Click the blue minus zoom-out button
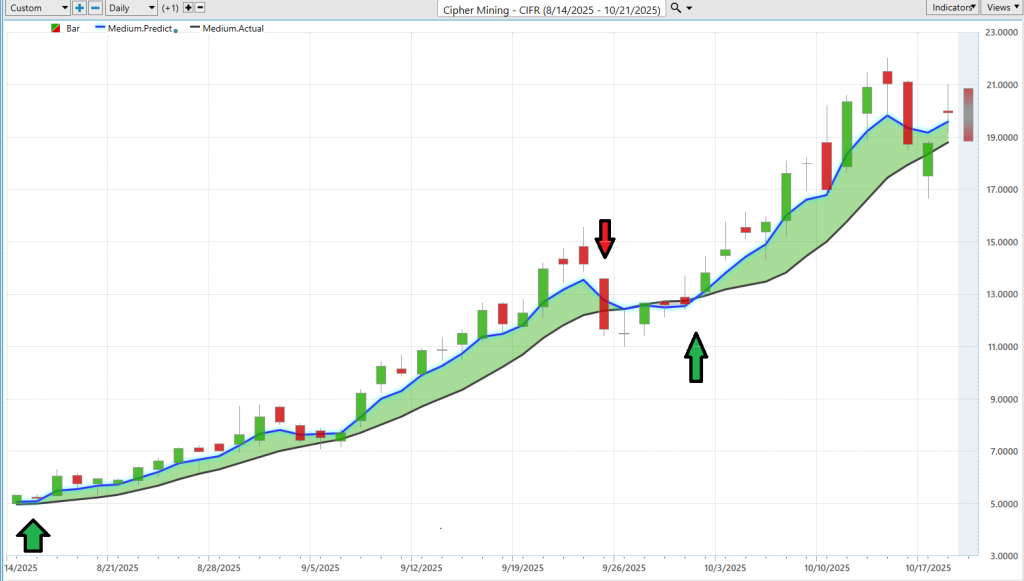Image resolution: width=1024 pixels, height=581 pixels. coord(95,8)
